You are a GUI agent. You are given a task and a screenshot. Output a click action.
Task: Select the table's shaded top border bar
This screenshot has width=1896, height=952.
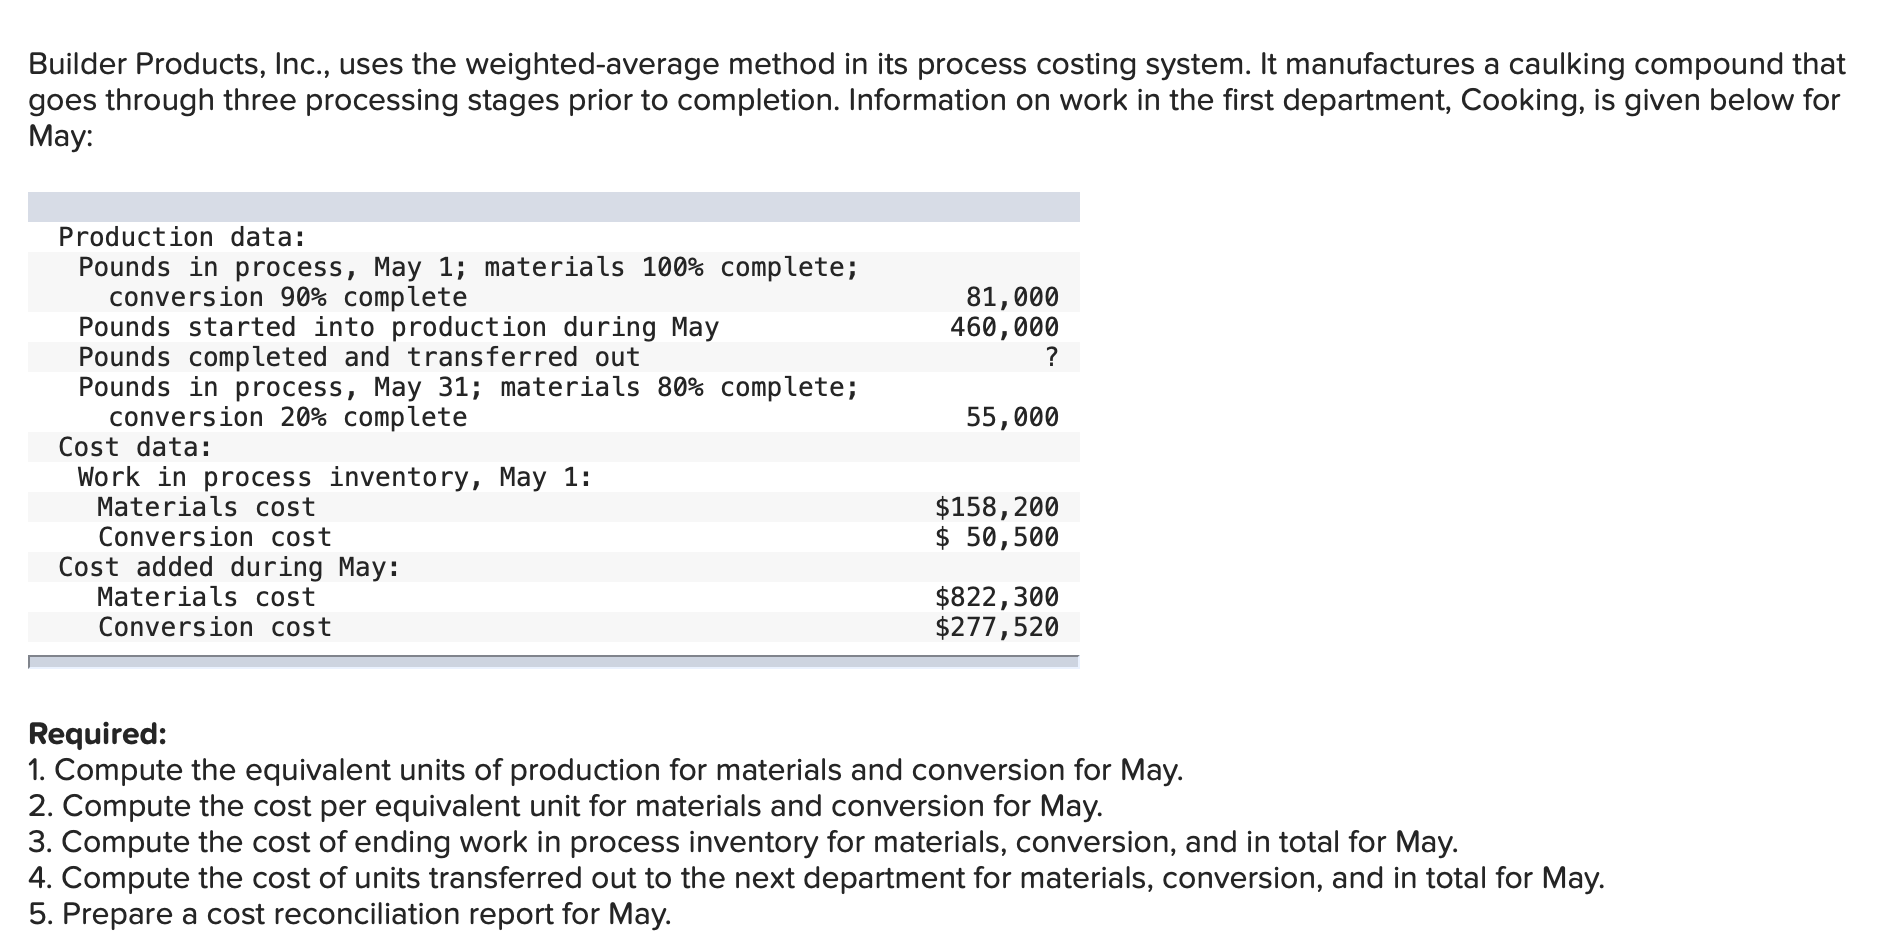coord(555,205)
